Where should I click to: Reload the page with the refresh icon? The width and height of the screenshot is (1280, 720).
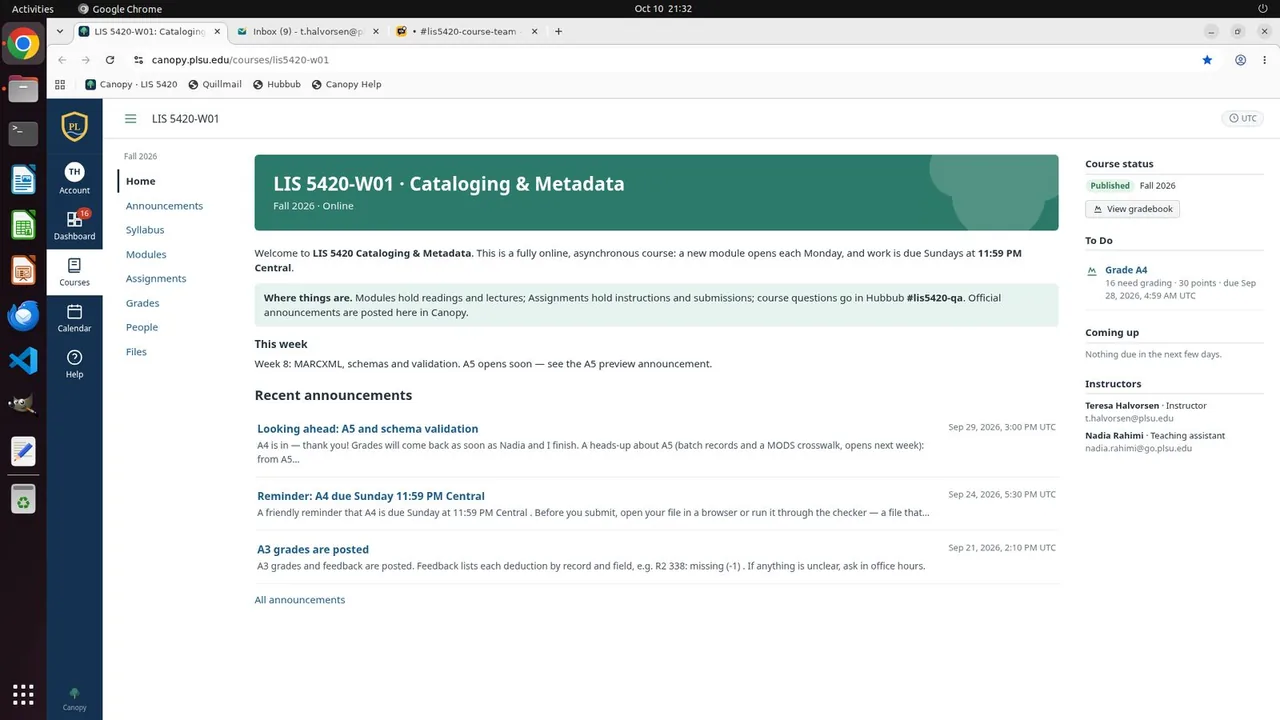(110, 60)
